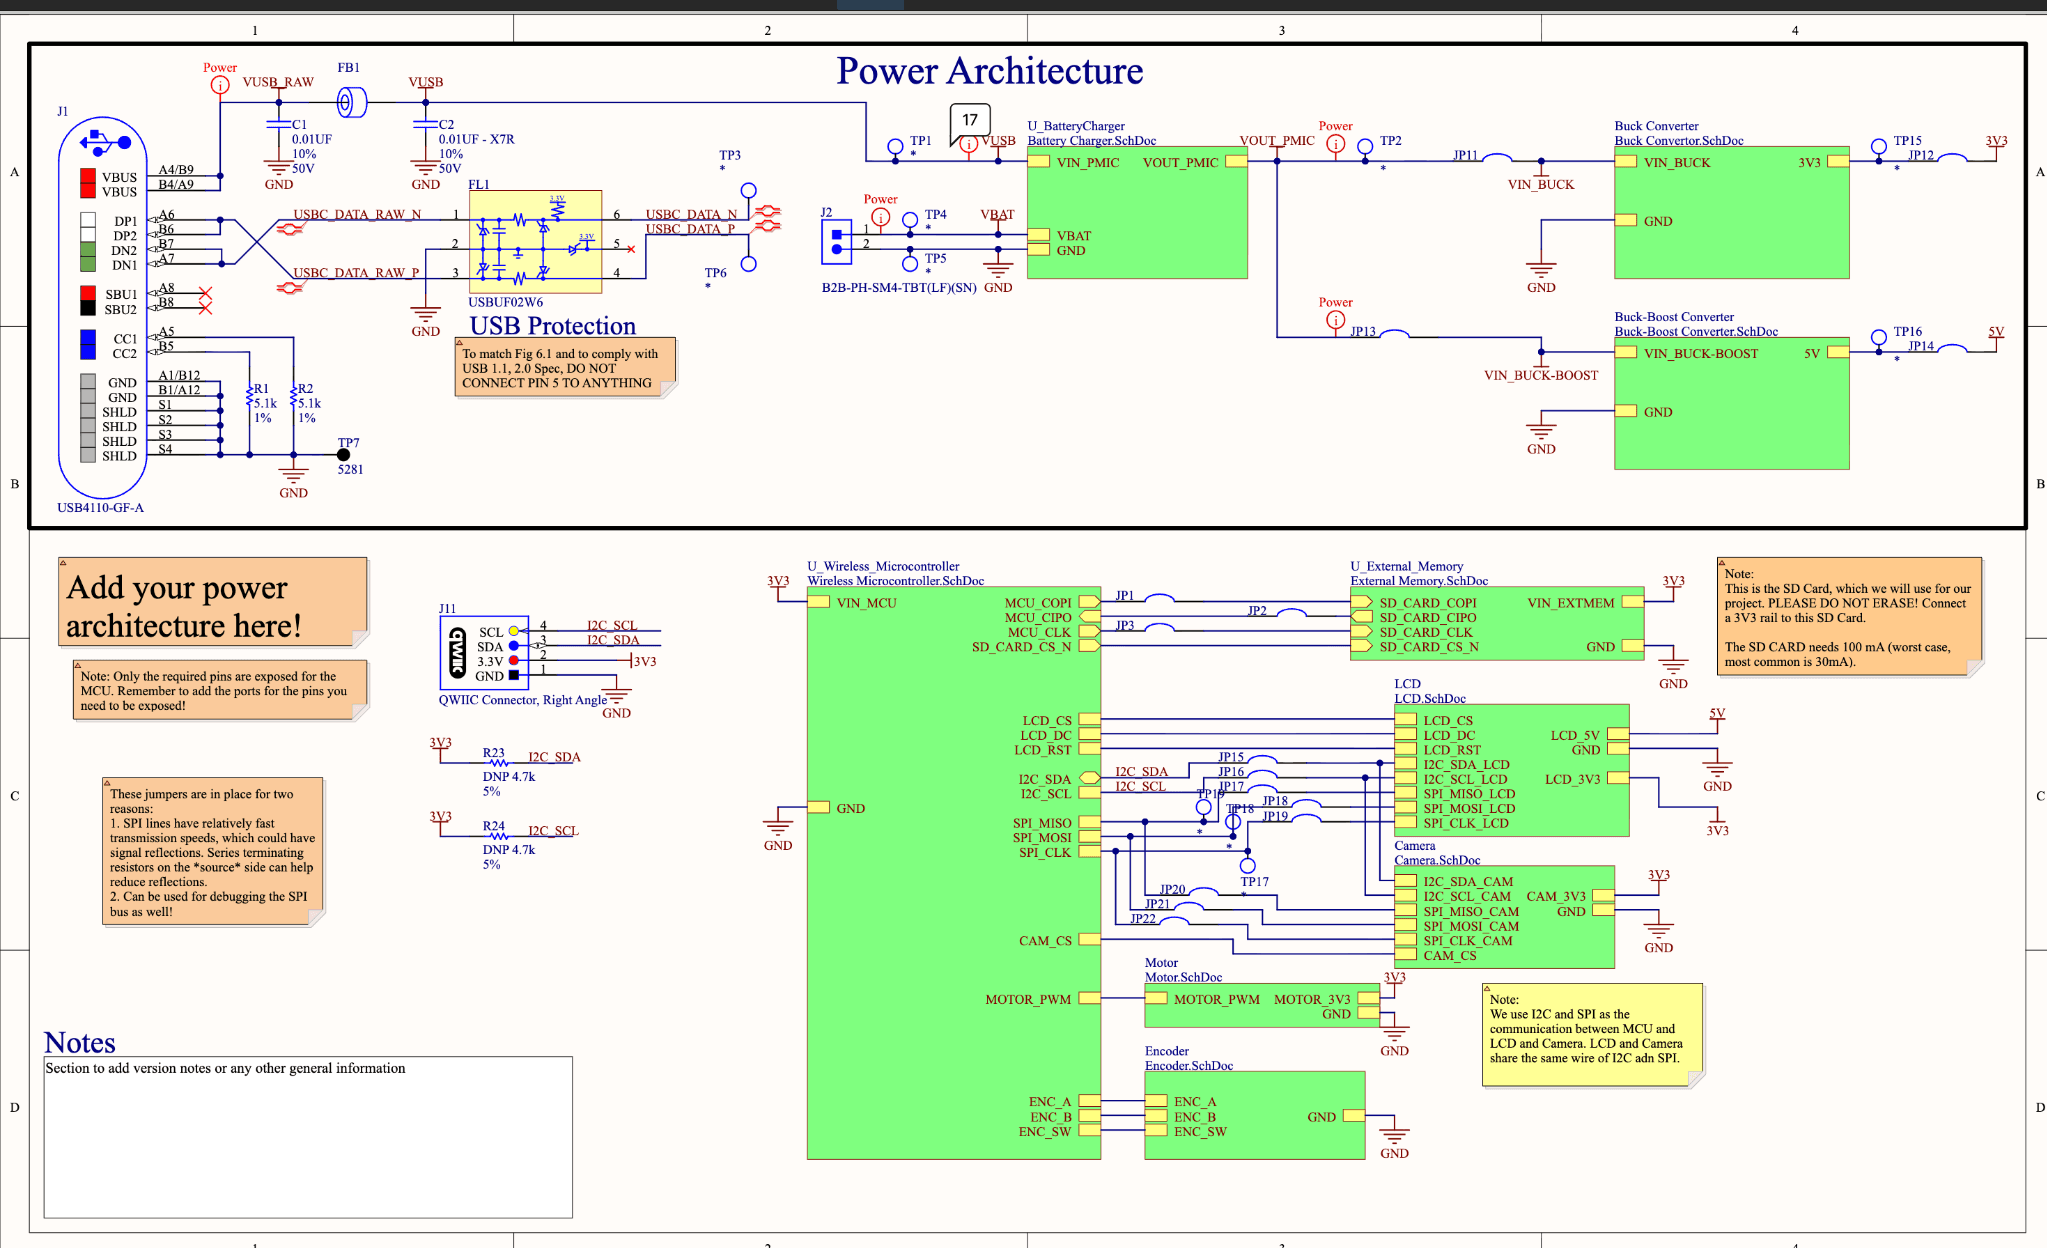Select jumper JP13 toward buck-boost
Image resolution: width=2047 pixels, height=1248 pixels.
click(x=1394, y=334)
